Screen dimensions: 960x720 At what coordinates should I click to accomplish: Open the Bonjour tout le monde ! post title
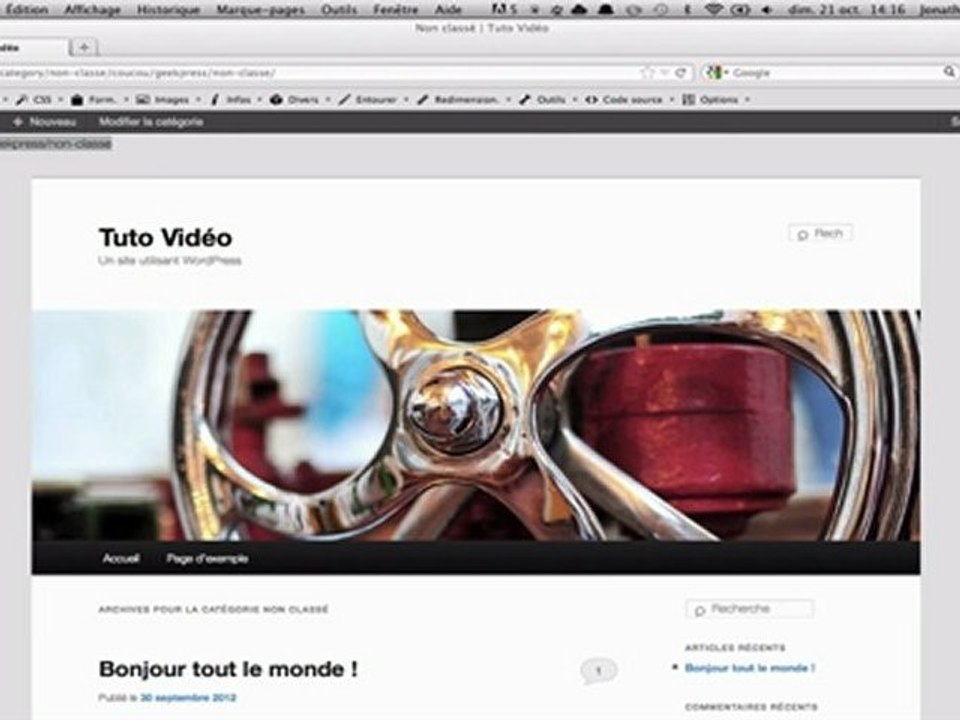tap(228, 669)
